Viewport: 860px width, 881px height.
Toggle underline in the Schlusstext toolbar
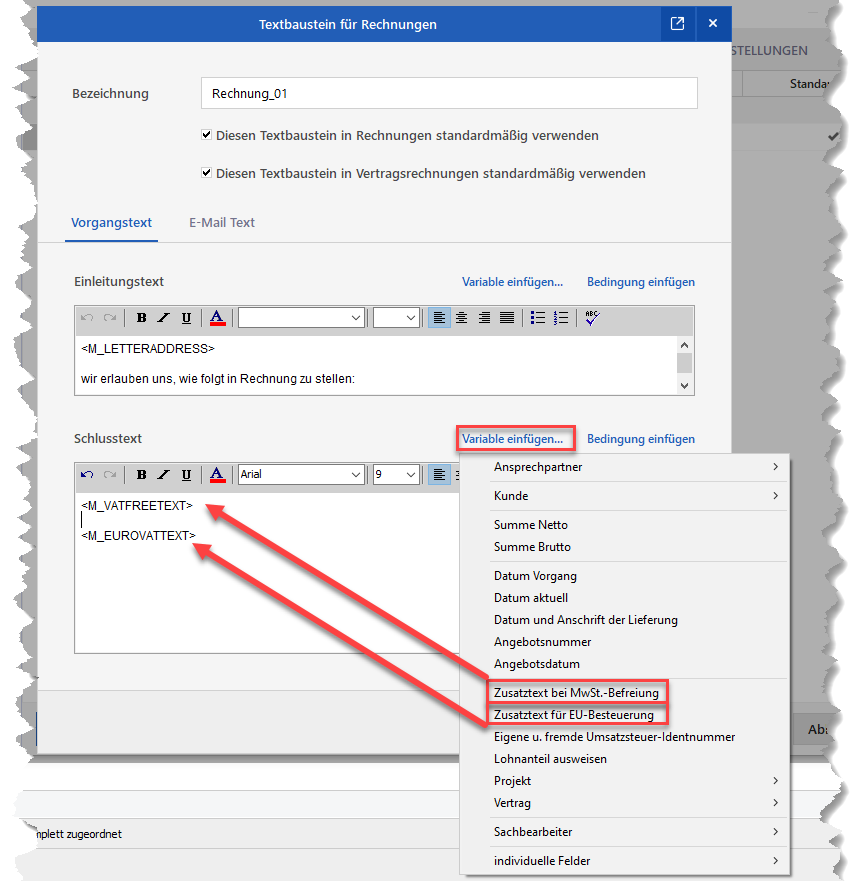(x=186, y=474)
